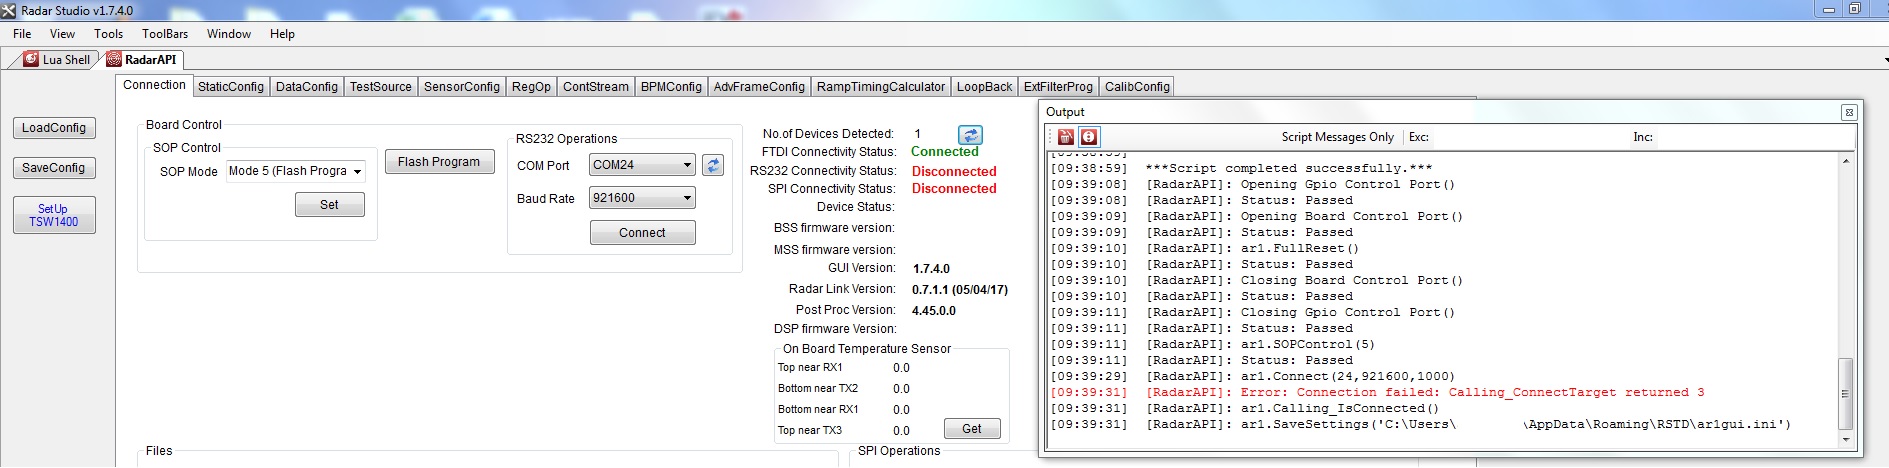Image resolution: width=1889 pixels, height=468 pixels.
Task: Select the RadarAPI tab
Action: tap(142, 60)
